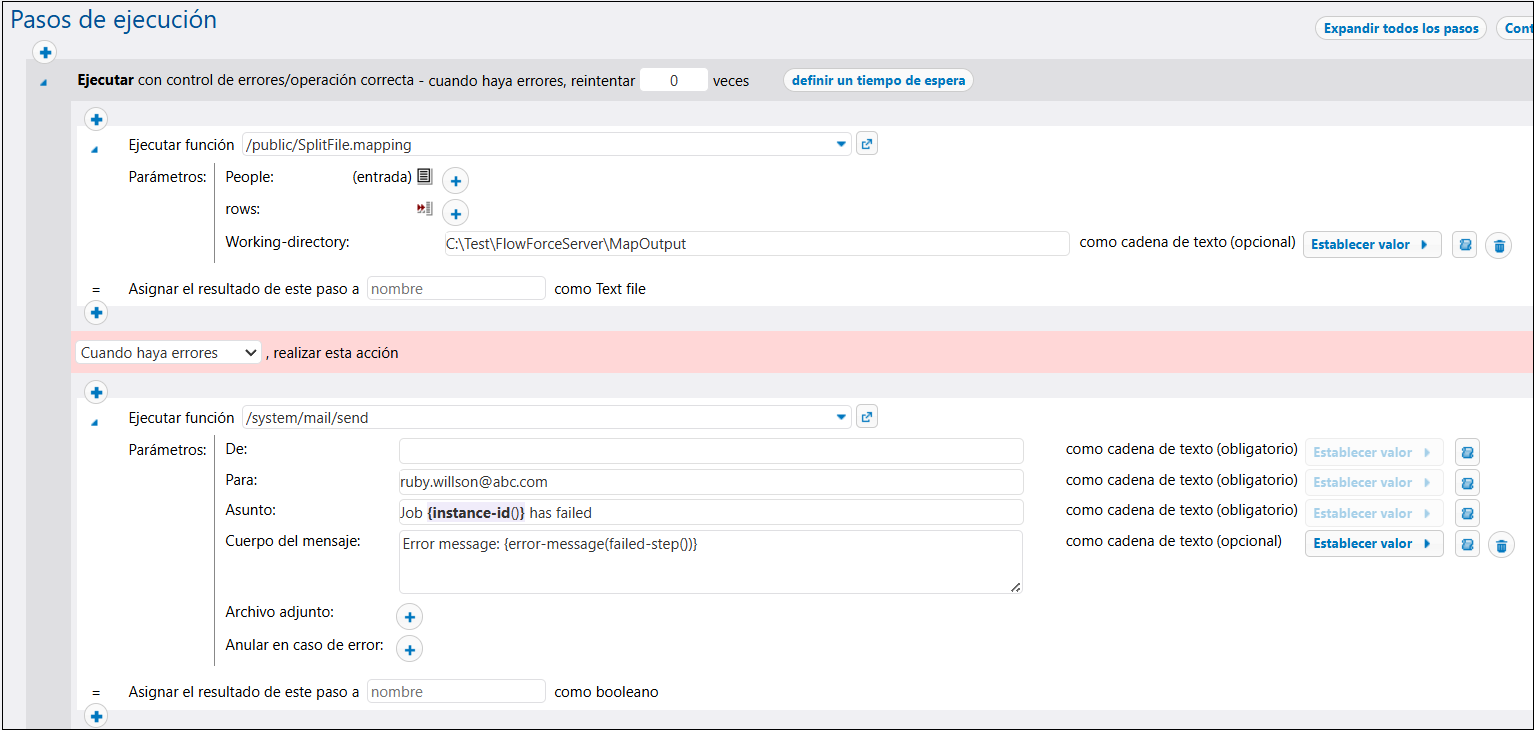Click Establecer valor for Working-directory

coord(1371,244)
